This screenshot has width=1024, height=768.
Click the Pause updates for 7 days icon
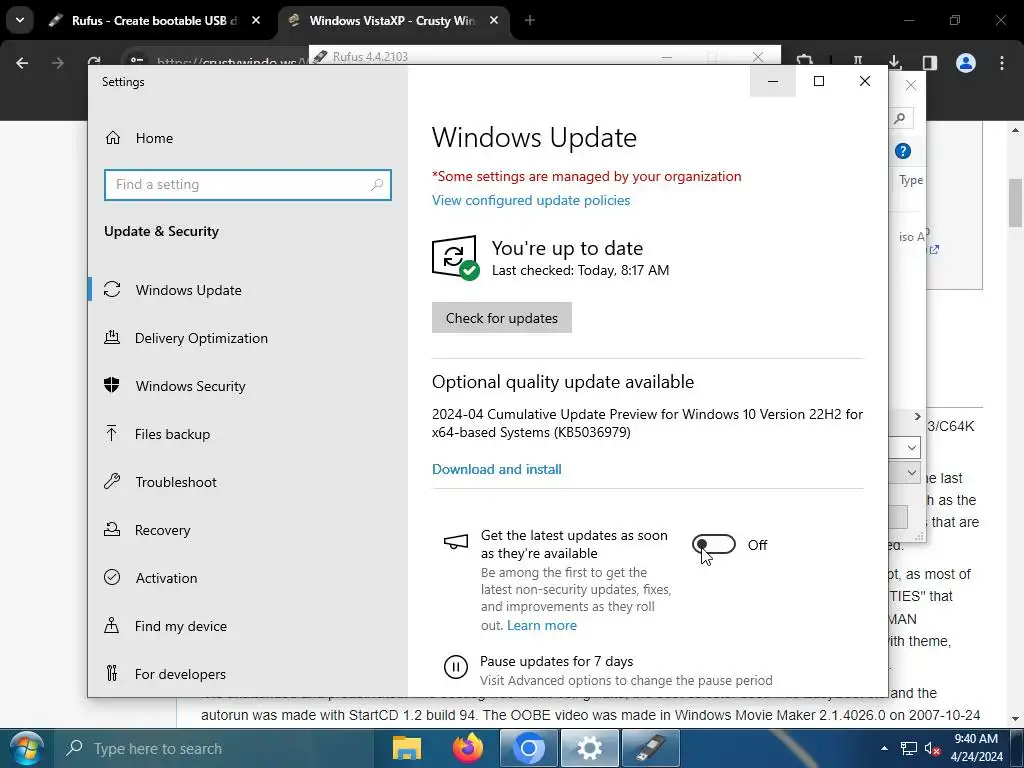point(455,667)
